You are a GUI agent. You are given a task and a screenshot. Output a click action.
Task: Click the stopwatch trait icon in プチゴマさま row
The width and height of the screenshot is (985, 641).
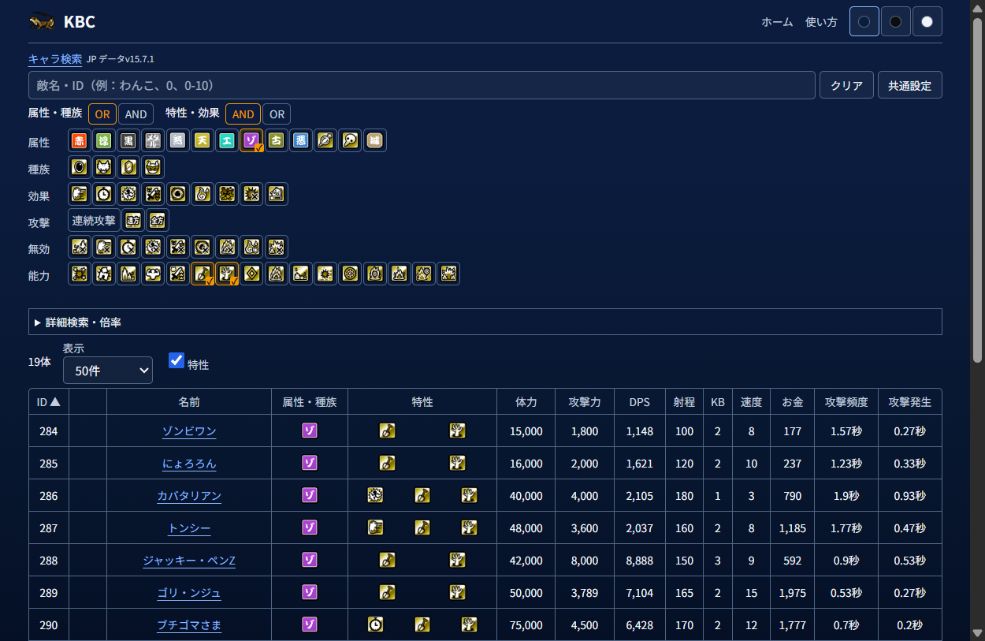point(375,625)
